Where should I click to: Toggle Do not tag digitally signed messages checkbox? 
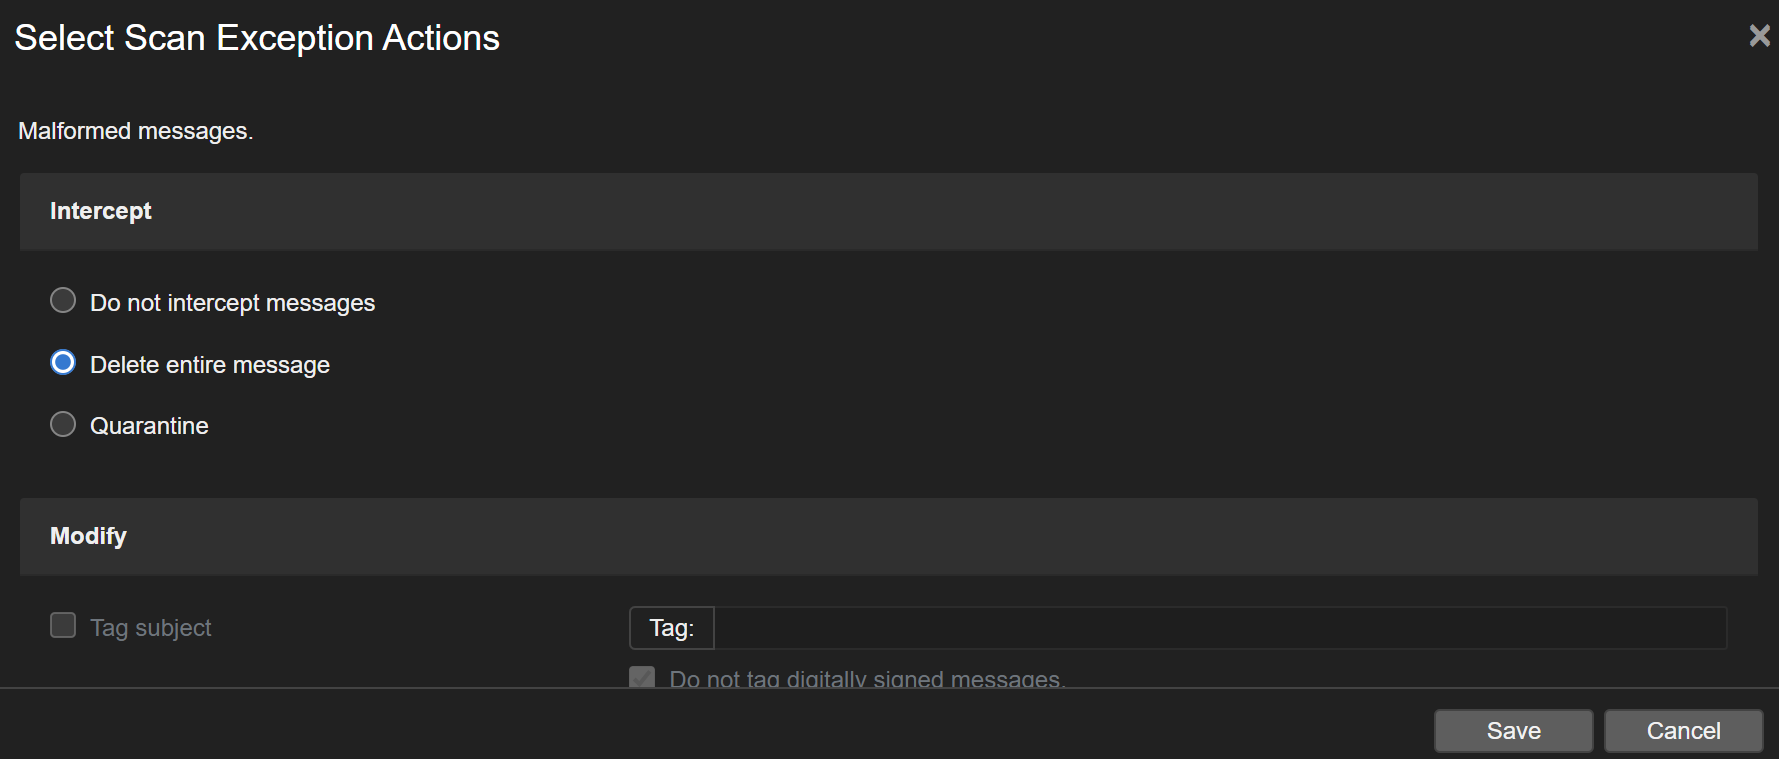[x=642, y=677]
